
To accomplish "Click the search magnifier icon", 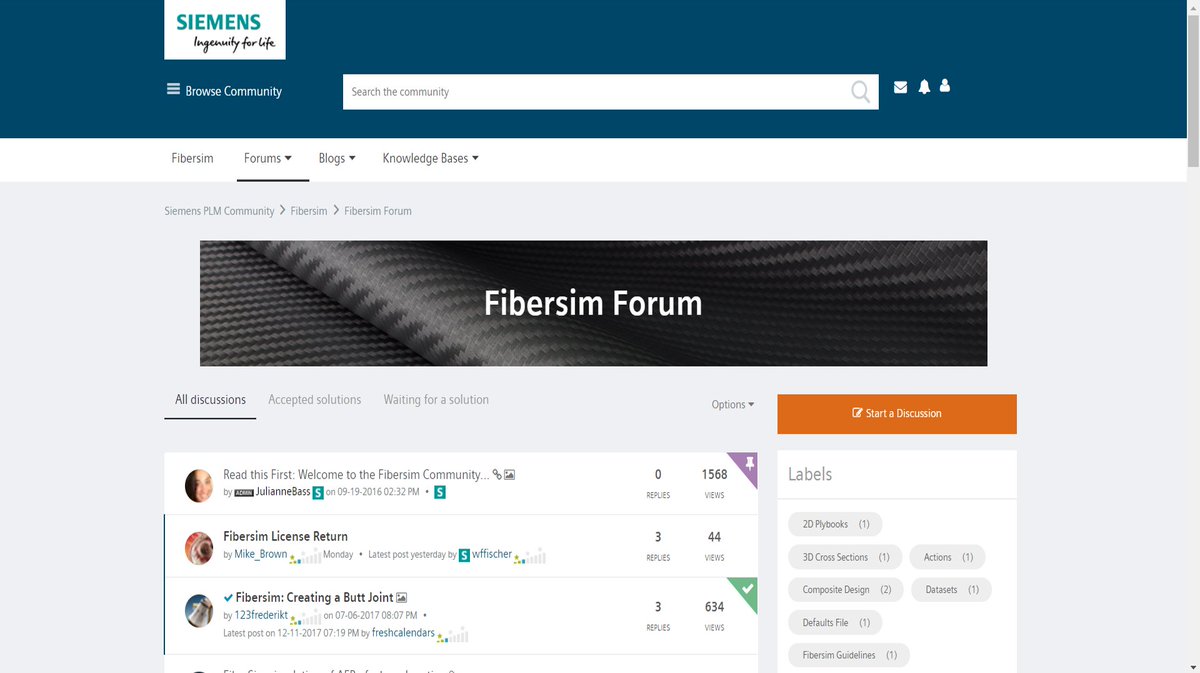I will point(860,92).
